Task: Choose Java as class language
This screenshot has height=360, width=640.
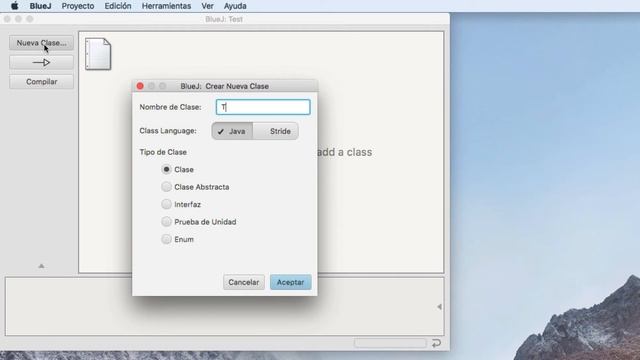Action: (232, 131)
